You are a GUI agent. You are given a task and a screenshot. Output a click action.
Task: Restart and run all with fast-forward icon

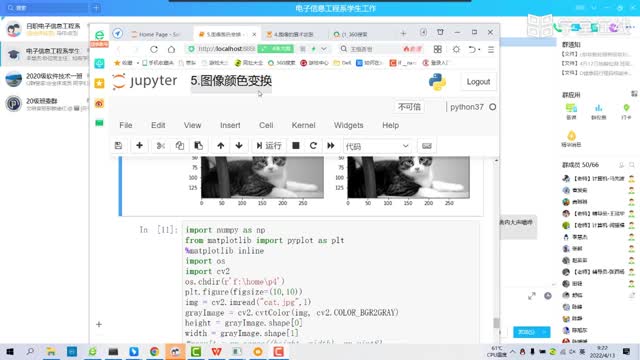331,146
